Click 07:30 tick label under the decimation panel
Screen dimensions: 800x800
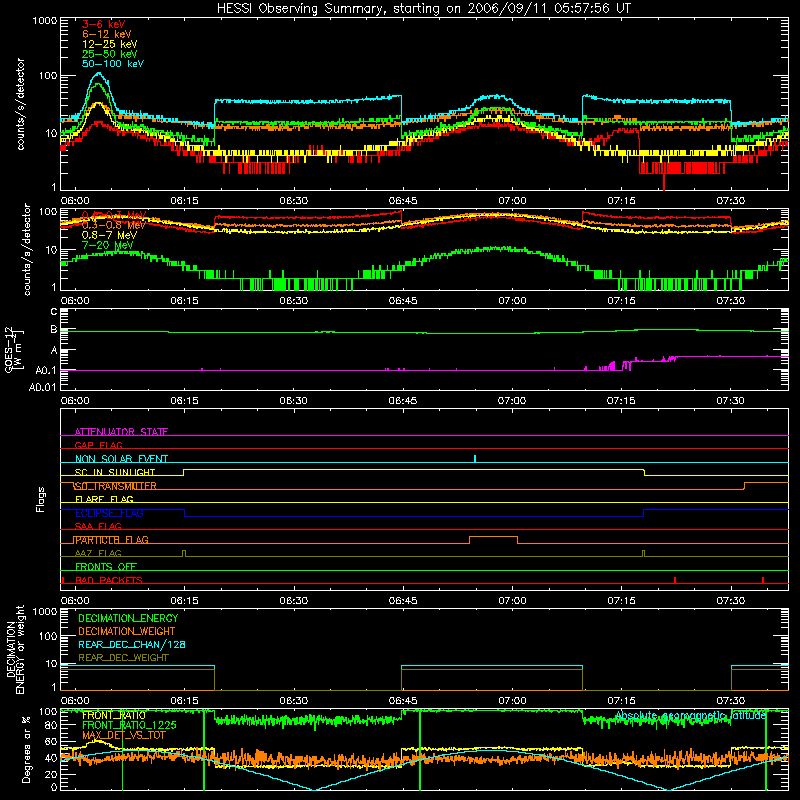pyautogui.click(x=730, y=701)
